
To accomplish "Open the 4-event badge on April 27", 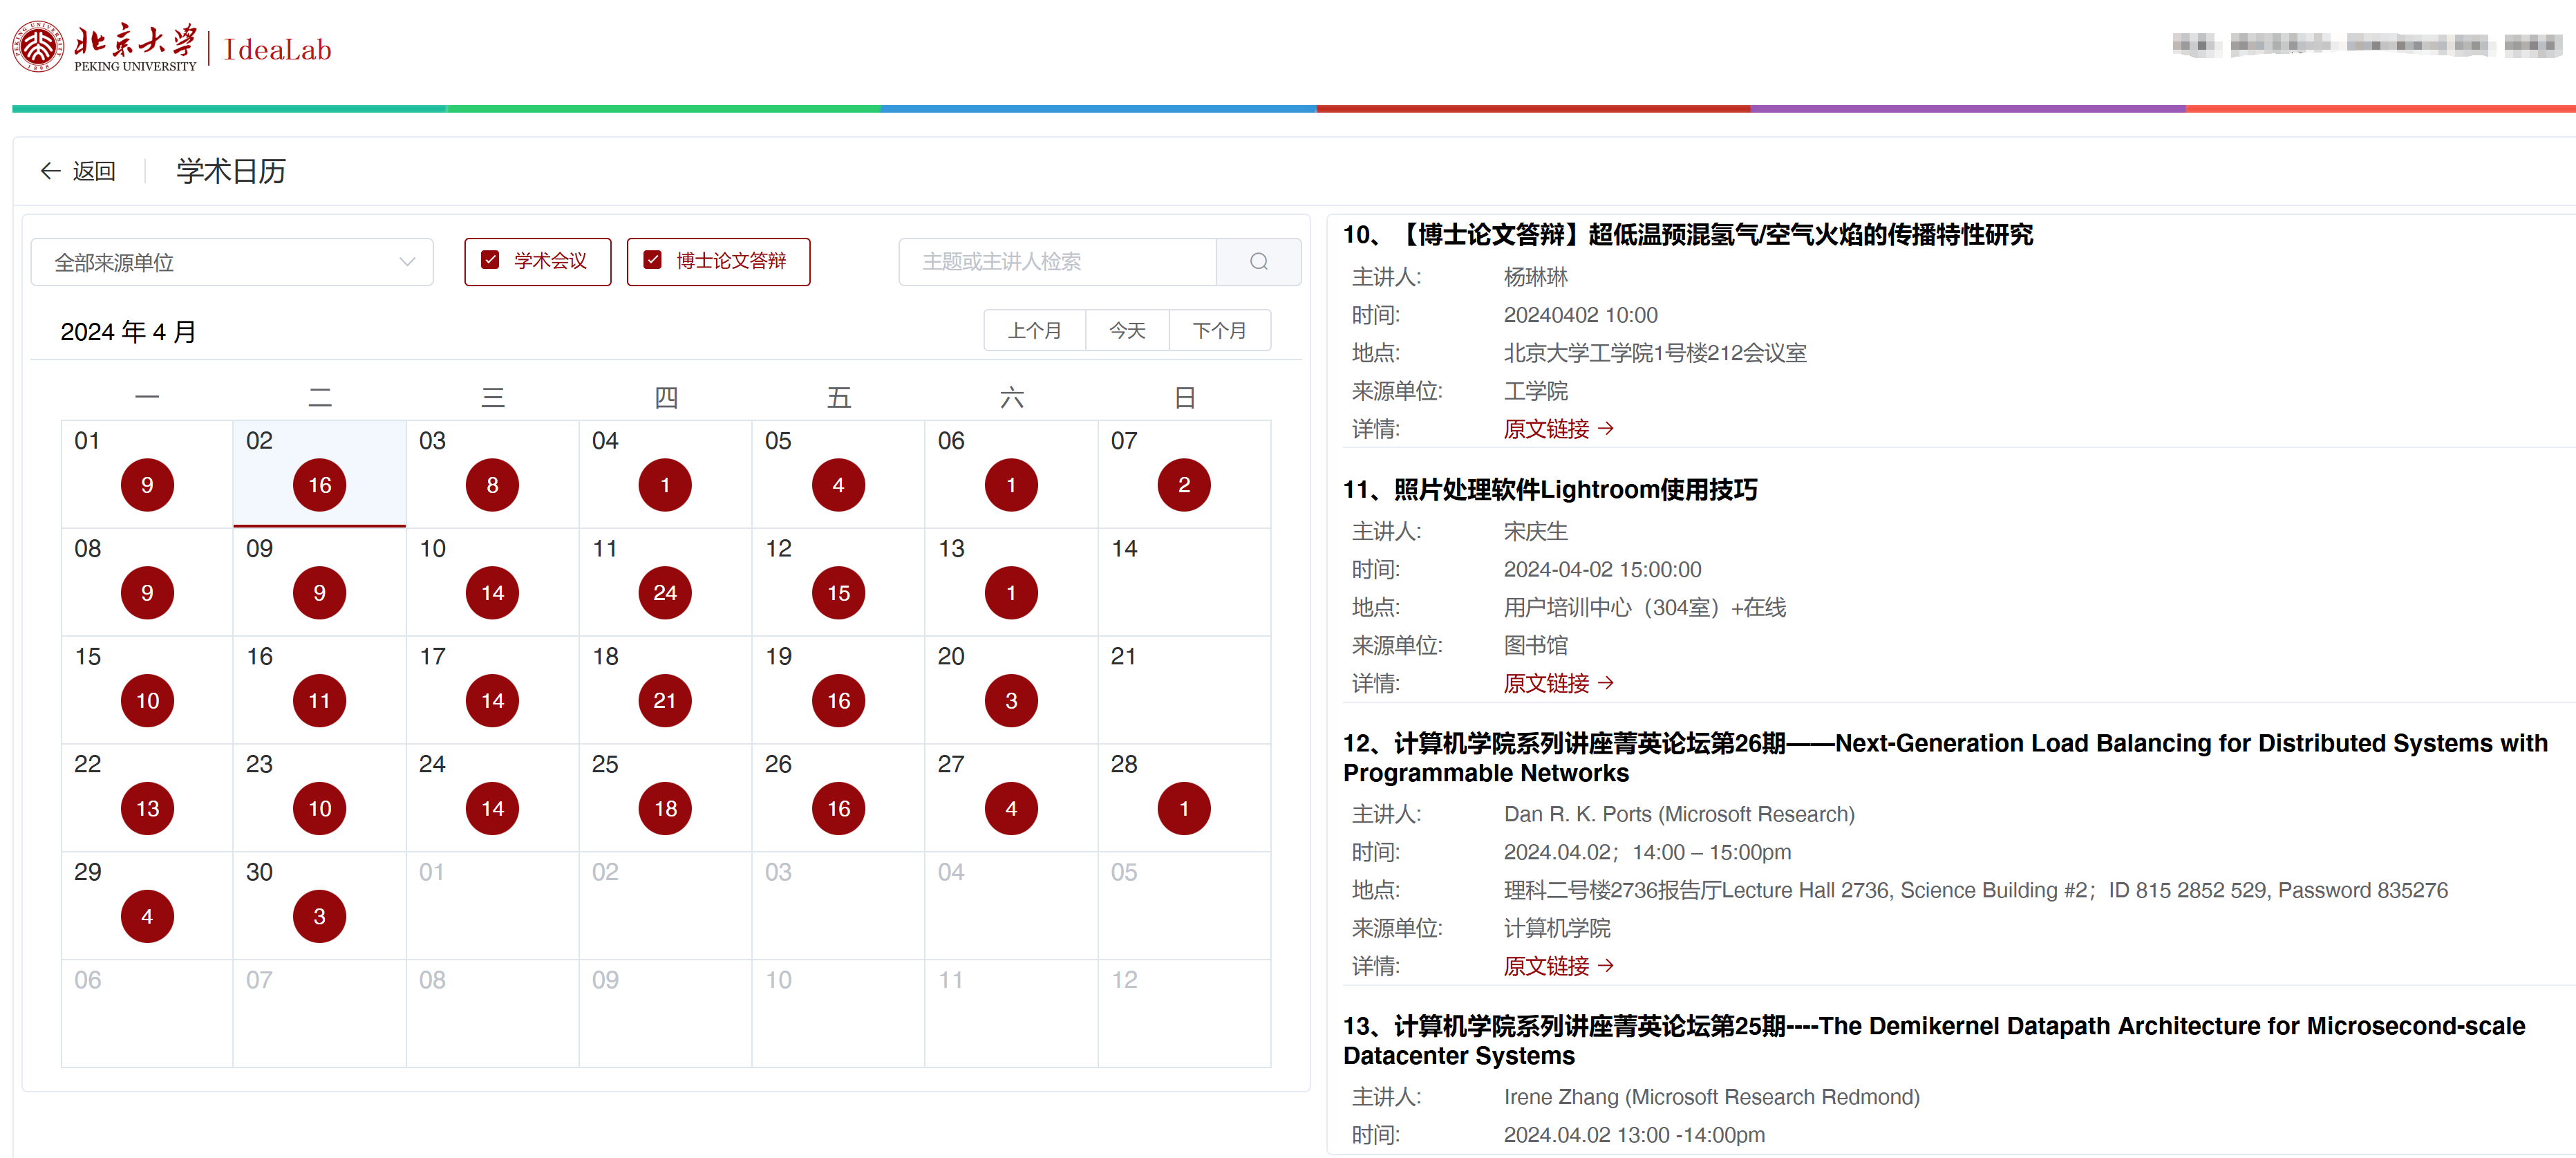I will coord(1011,809).
